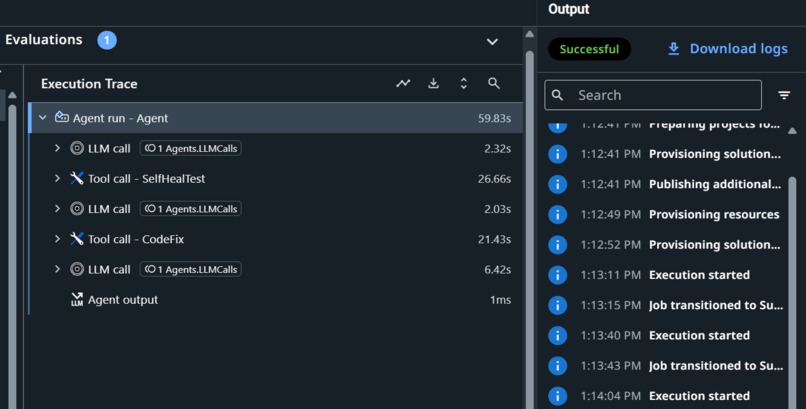Click the 2.32s LLM call icon
806x409 pixels.
coord(77,148)
